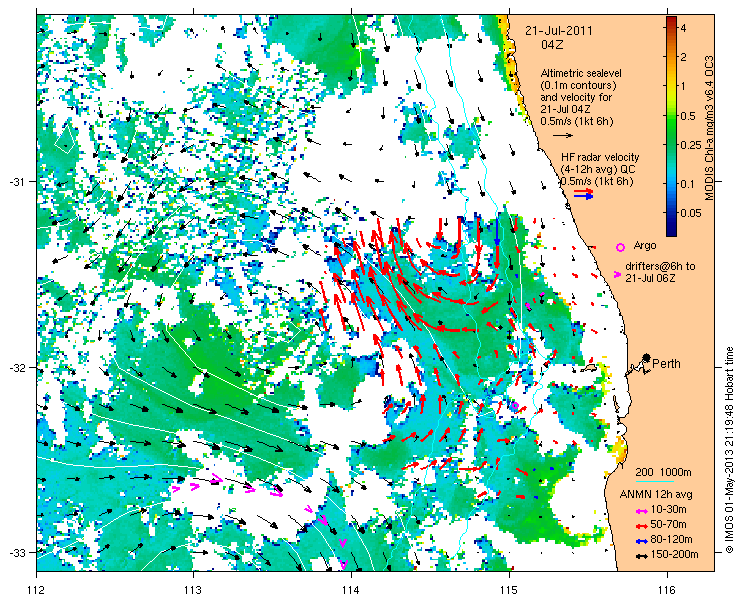
Task: Click the '0.5m/s (1kt 6h)' altimetric scale text
Action: pyautogui.click(x=577, y=121)
